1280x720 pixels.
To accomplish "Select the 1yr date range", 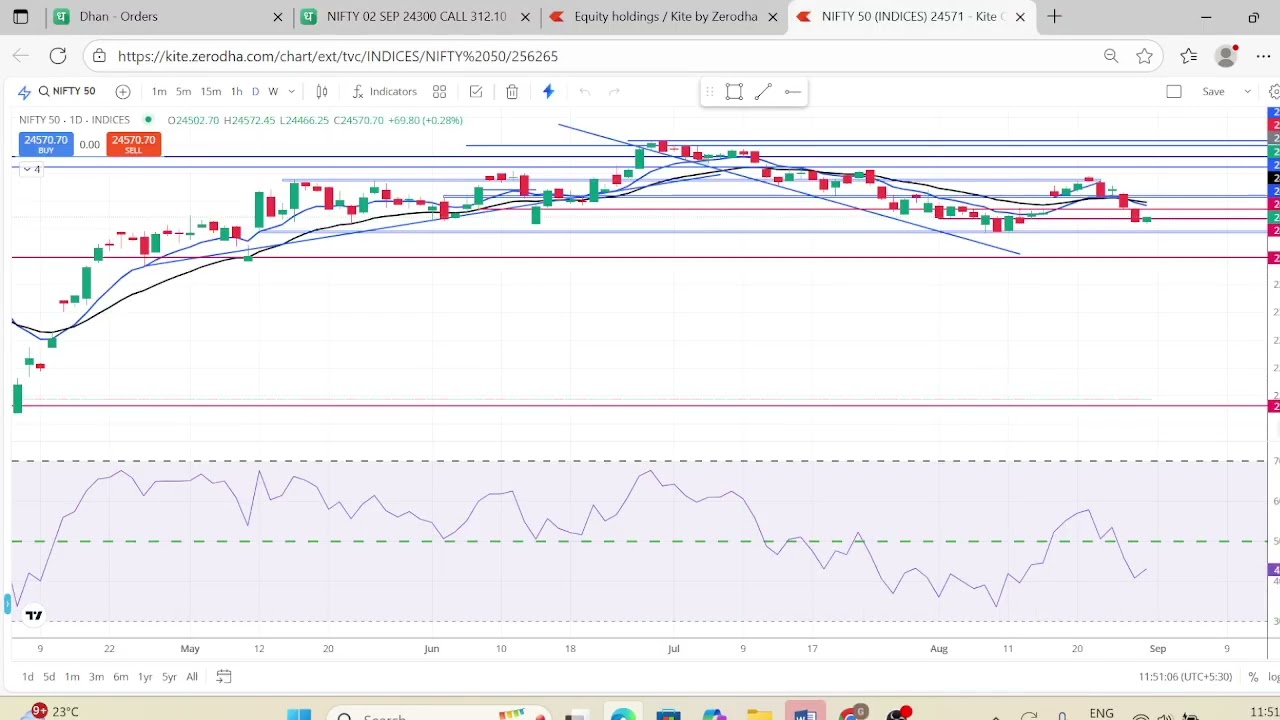I will tap(145, 677).
